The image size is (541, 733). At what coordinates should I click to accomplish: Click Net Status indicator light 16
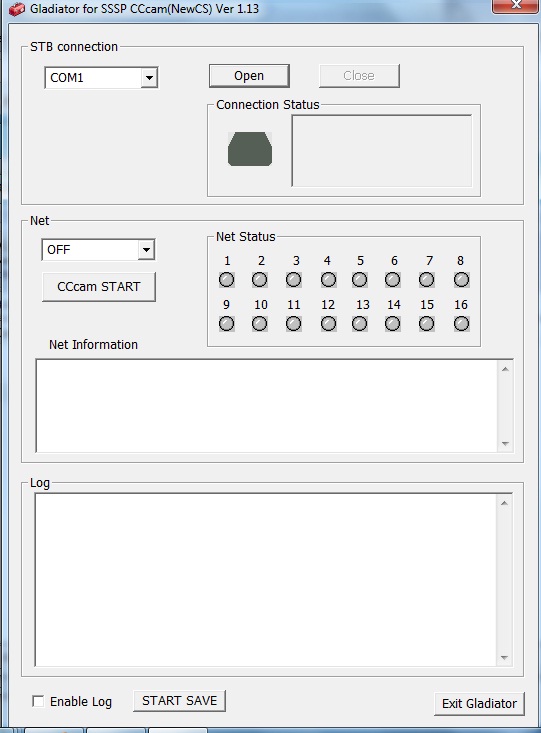462,323
